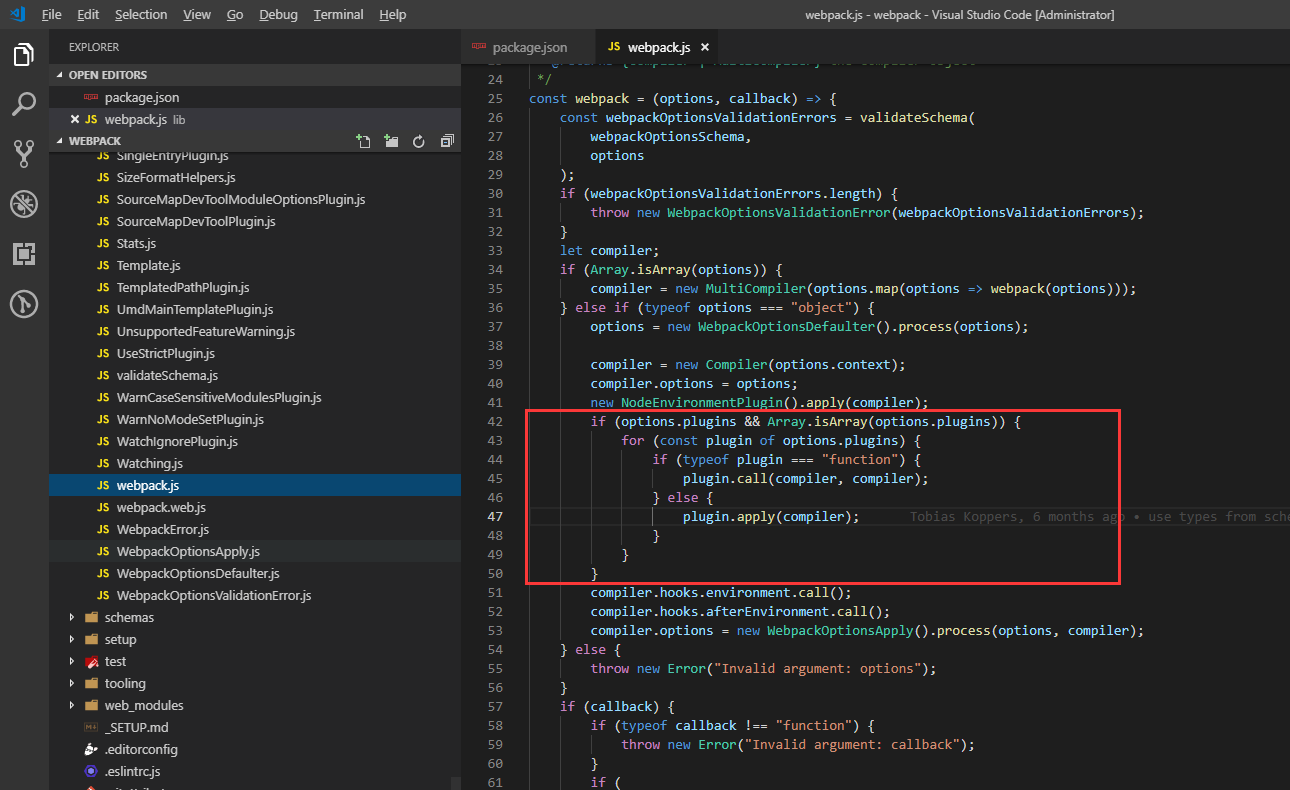The height and width of the screenshot is (790, 1290).
Task: Open WebpackOptionsApply.js in the file tree
Action: point(187,552)
